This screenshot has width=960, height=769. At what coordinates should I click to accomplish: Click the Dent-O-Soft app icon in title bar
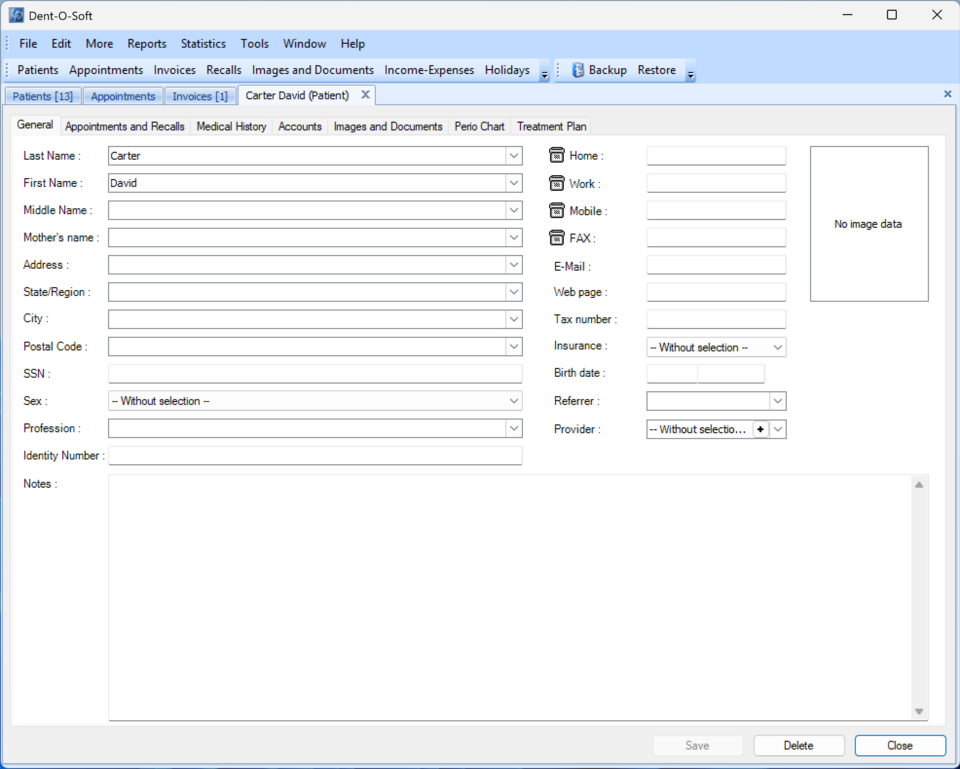point(16,15)
